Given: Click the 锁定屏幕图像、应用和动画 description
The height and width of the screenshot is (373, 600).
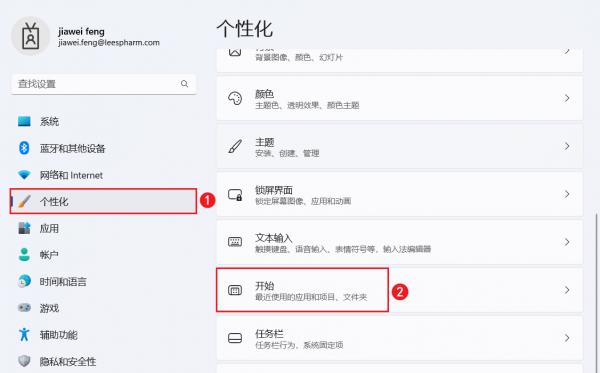Looking at the screenshot, I should [303, 201].
